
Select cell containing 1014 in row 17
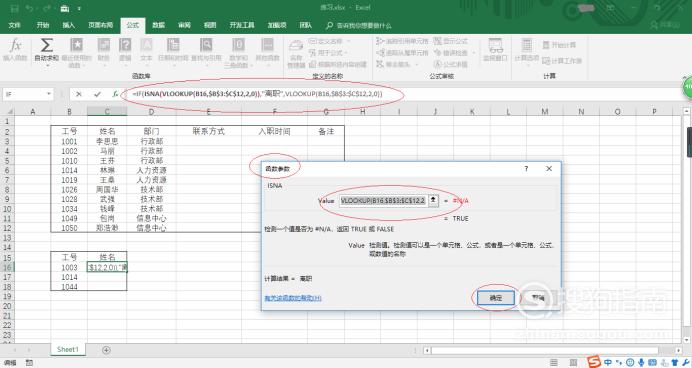(69, 277)
